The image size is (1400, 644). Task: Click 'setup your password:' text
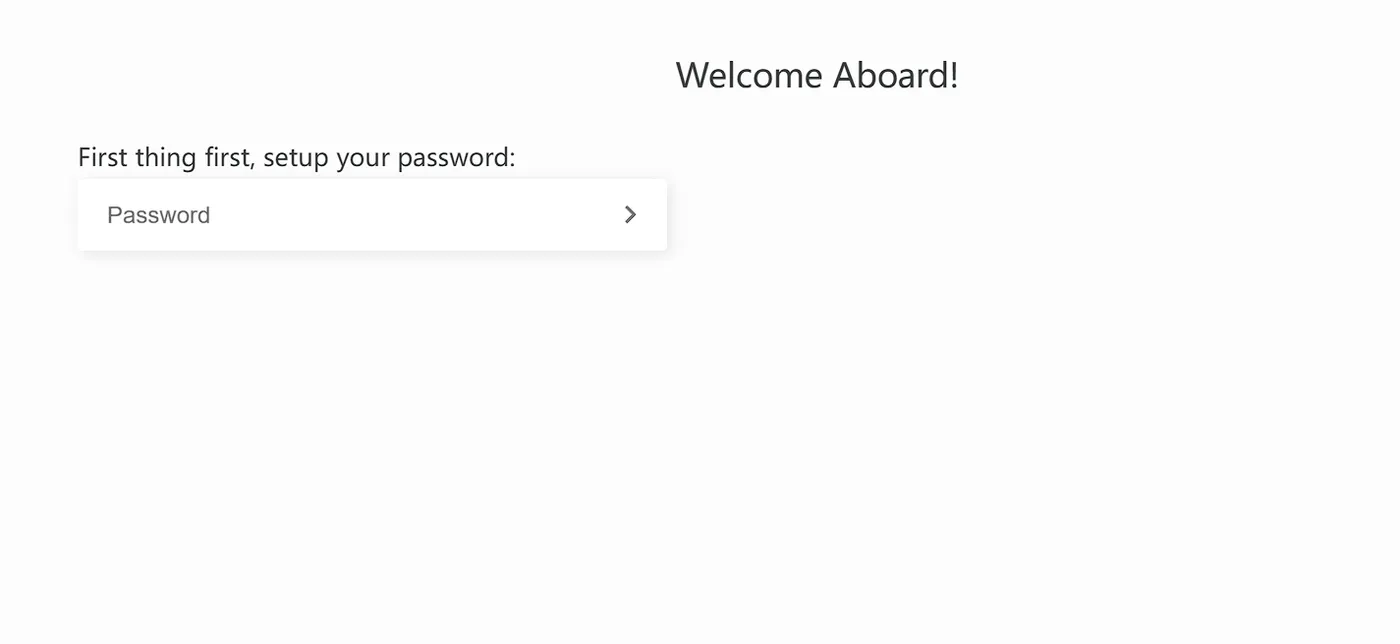point(389,157)
